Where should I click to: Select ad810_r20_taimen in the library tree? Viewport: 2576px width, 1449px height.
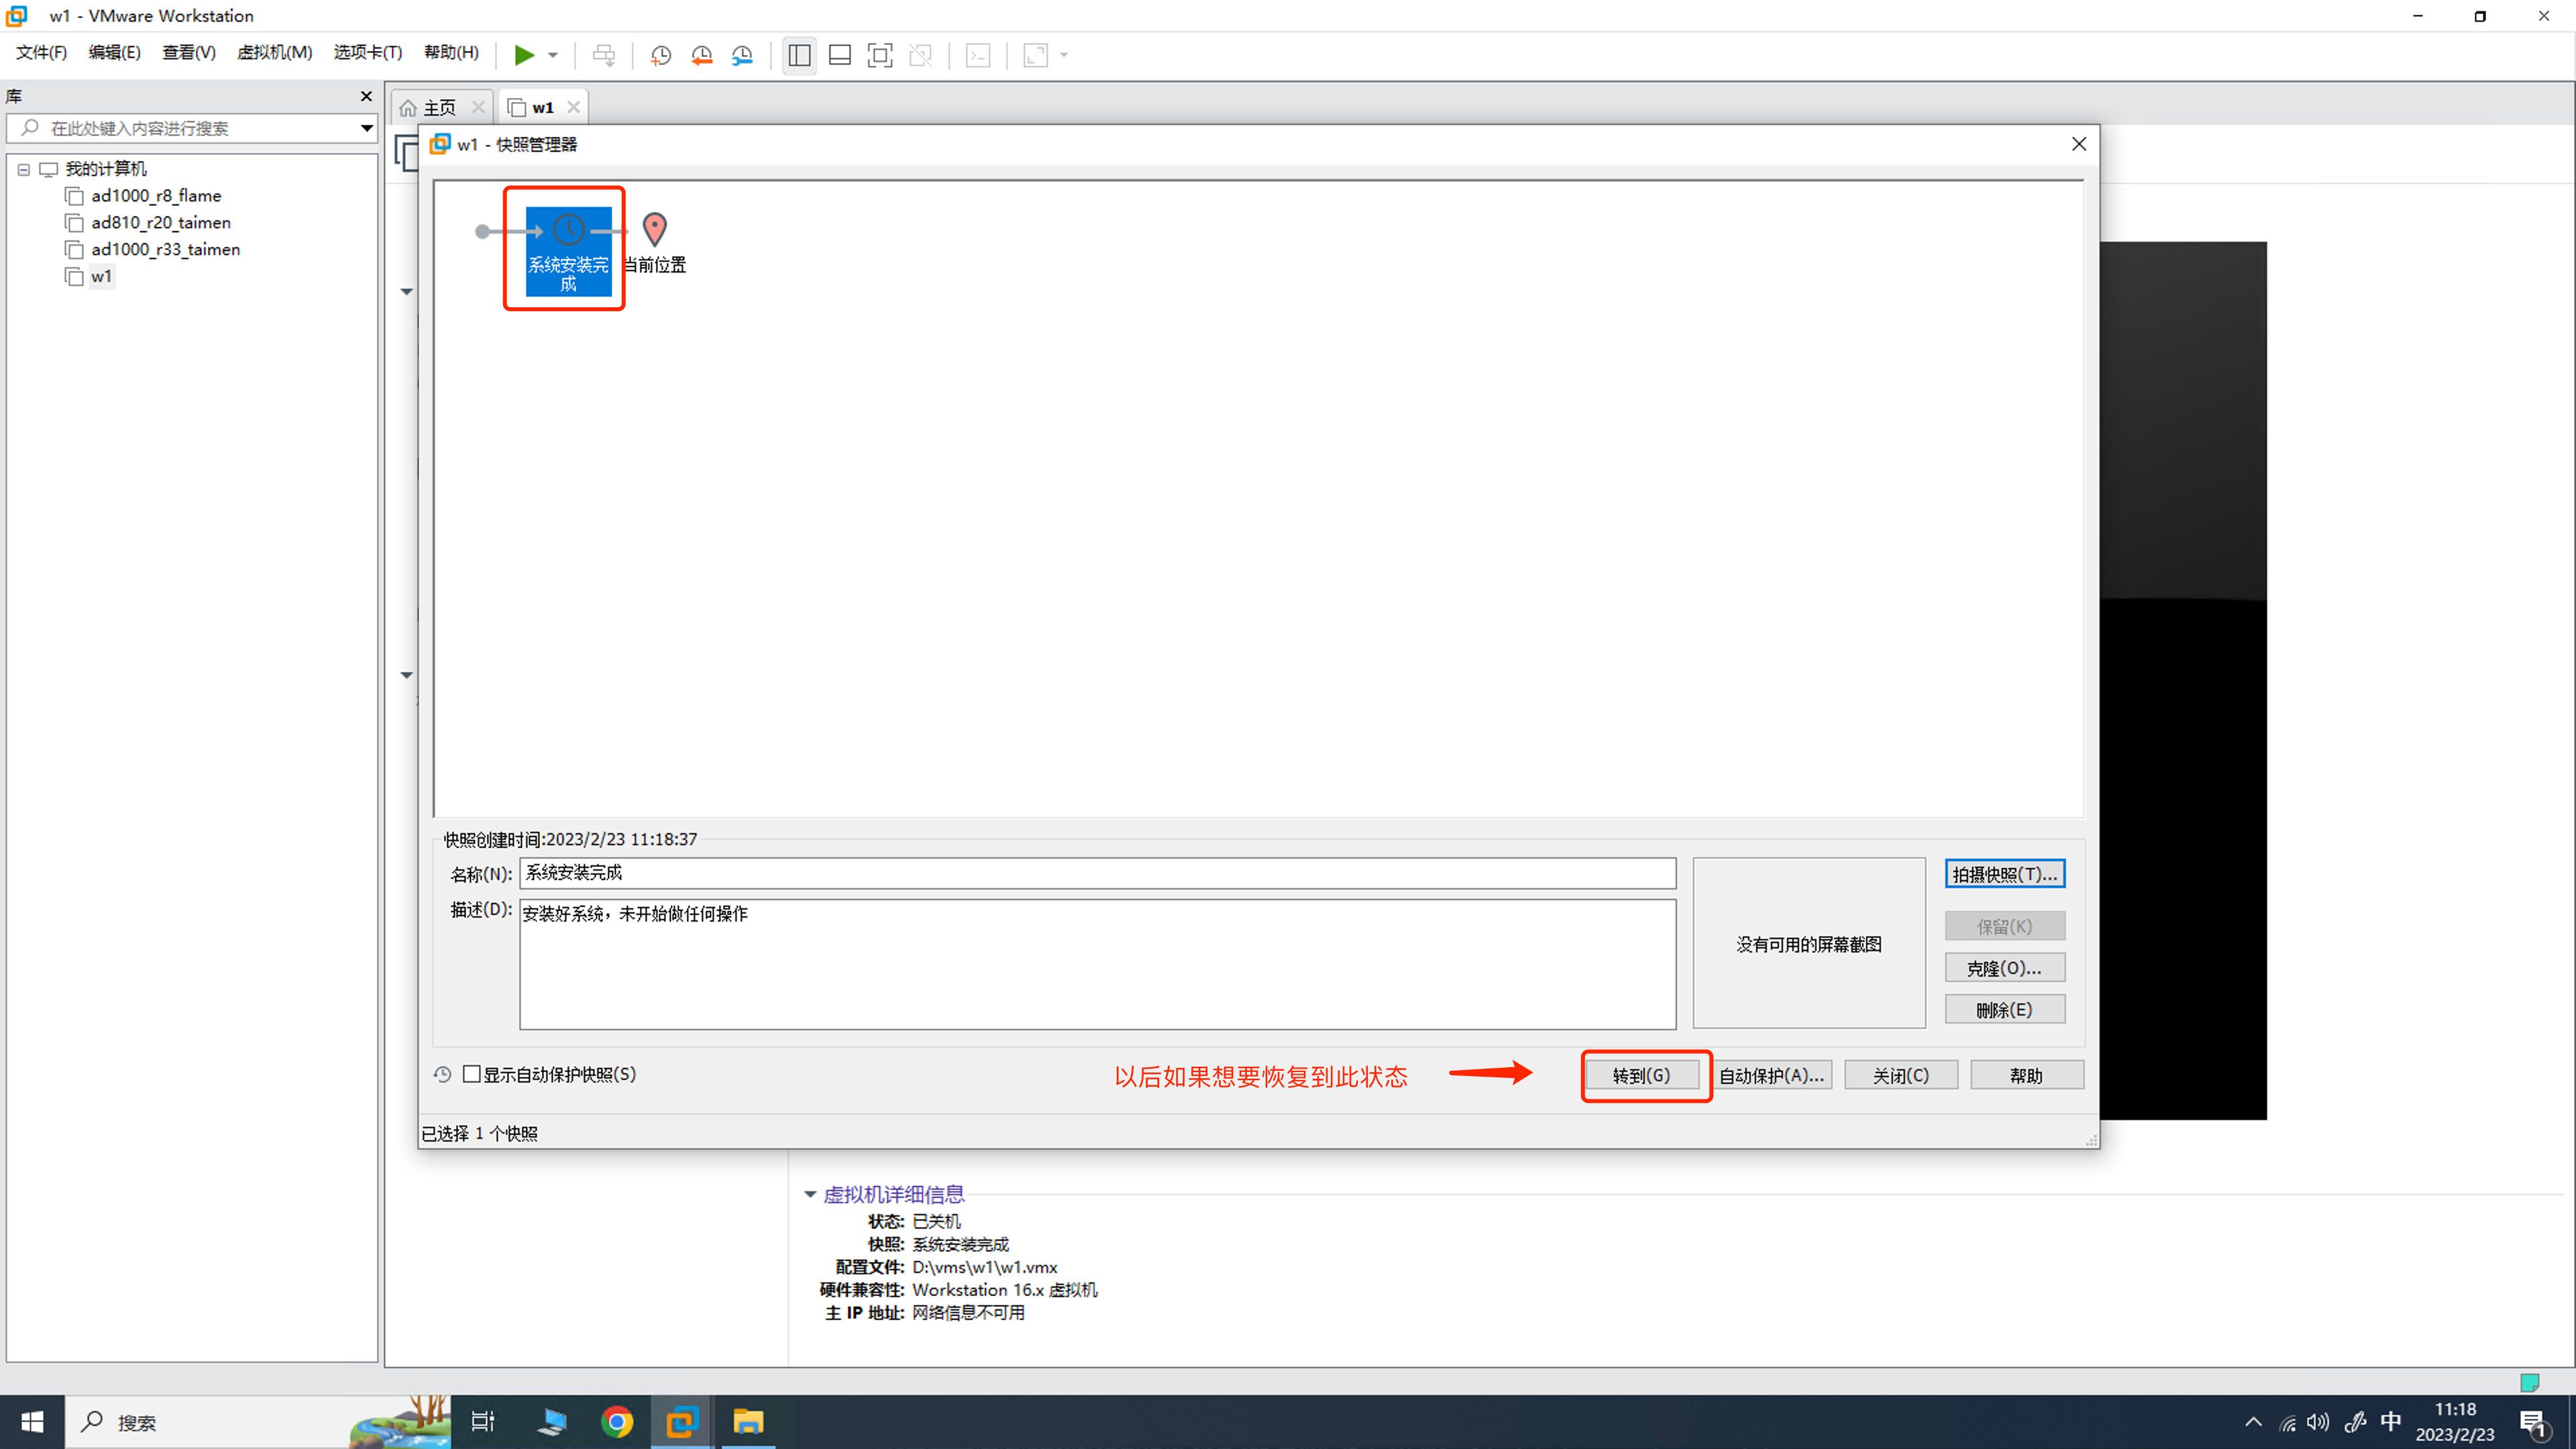[161, 222]
